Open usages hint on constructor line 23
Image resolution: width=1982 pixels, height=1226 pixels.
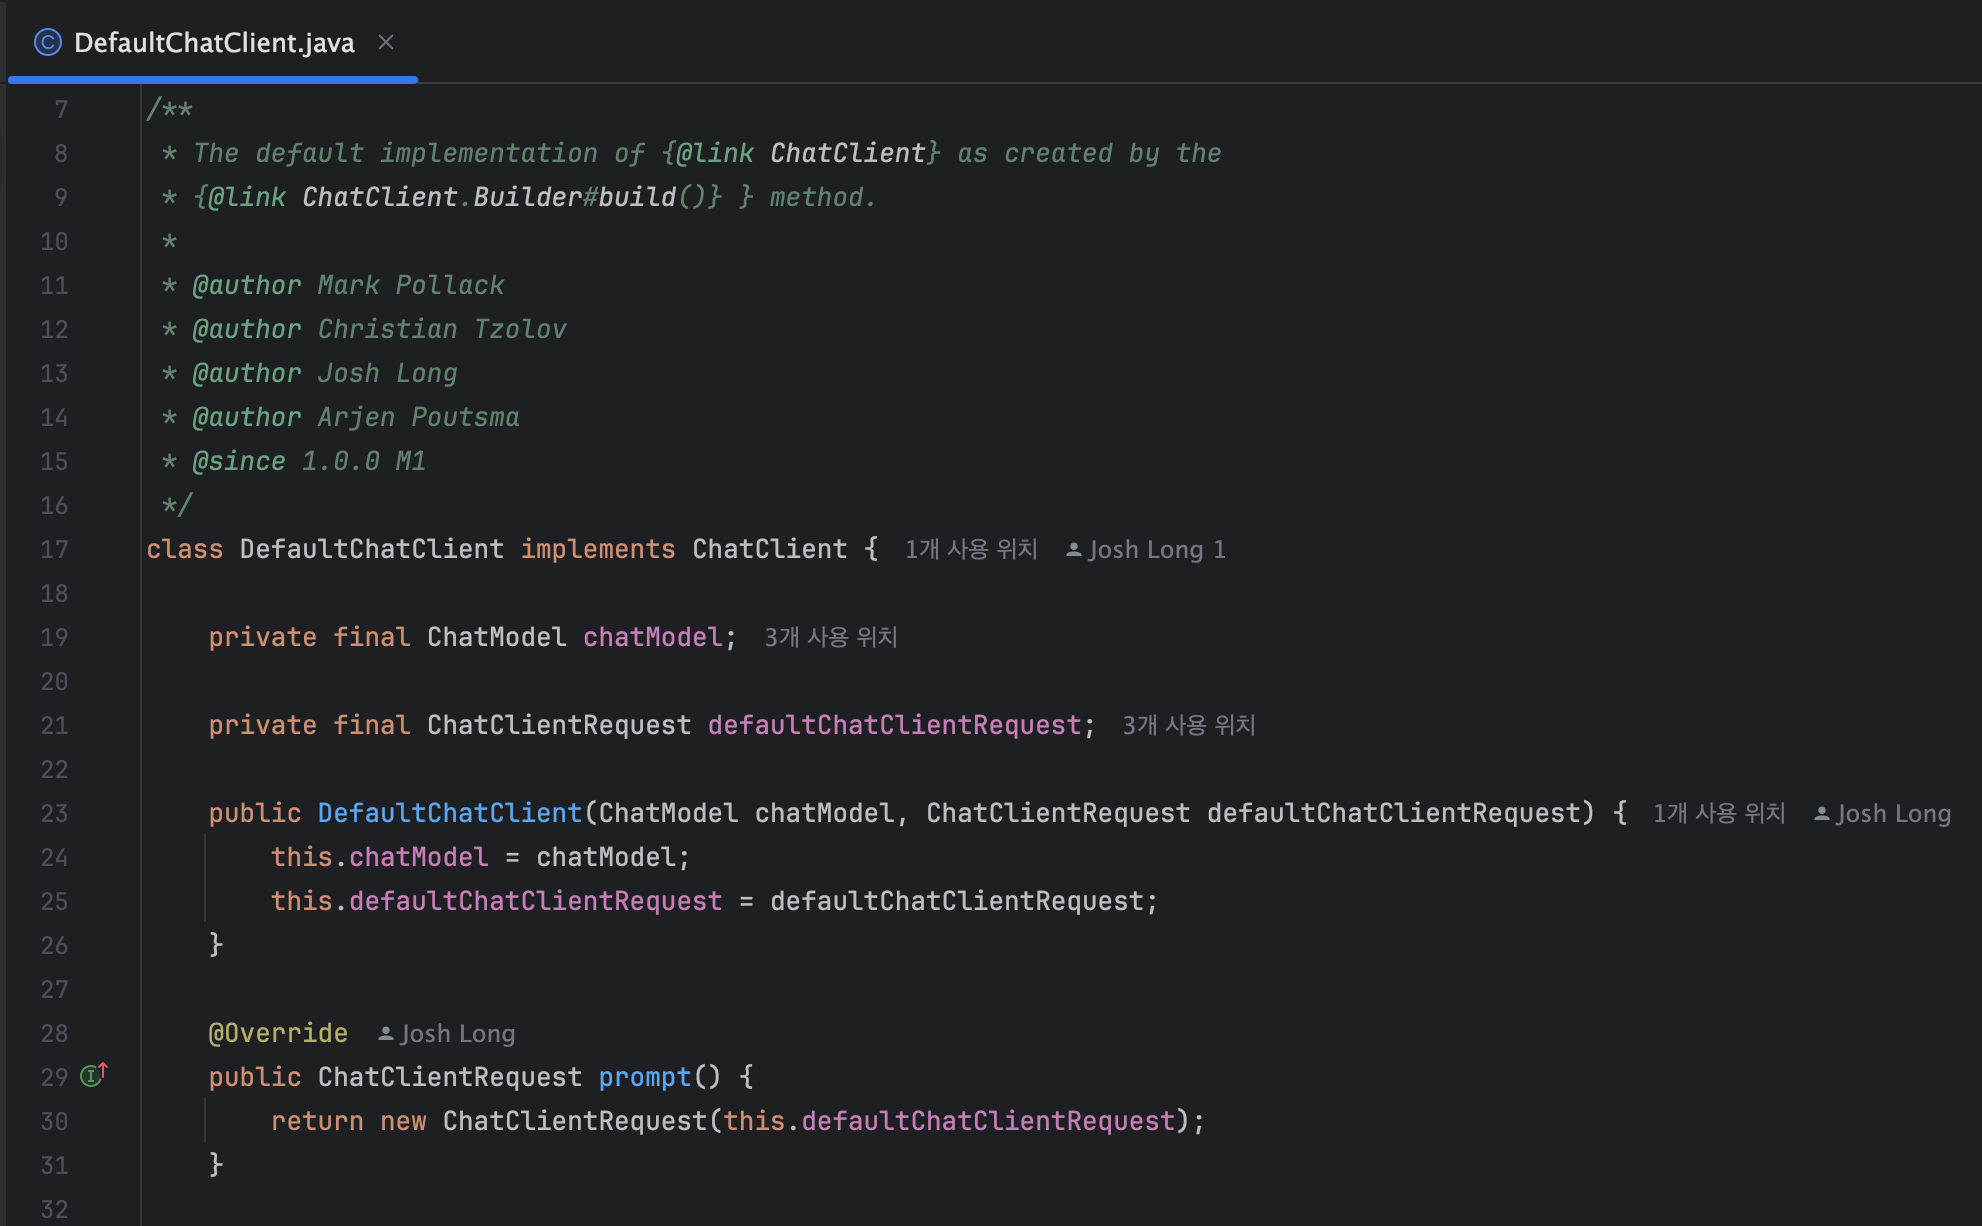(1718, 814)
